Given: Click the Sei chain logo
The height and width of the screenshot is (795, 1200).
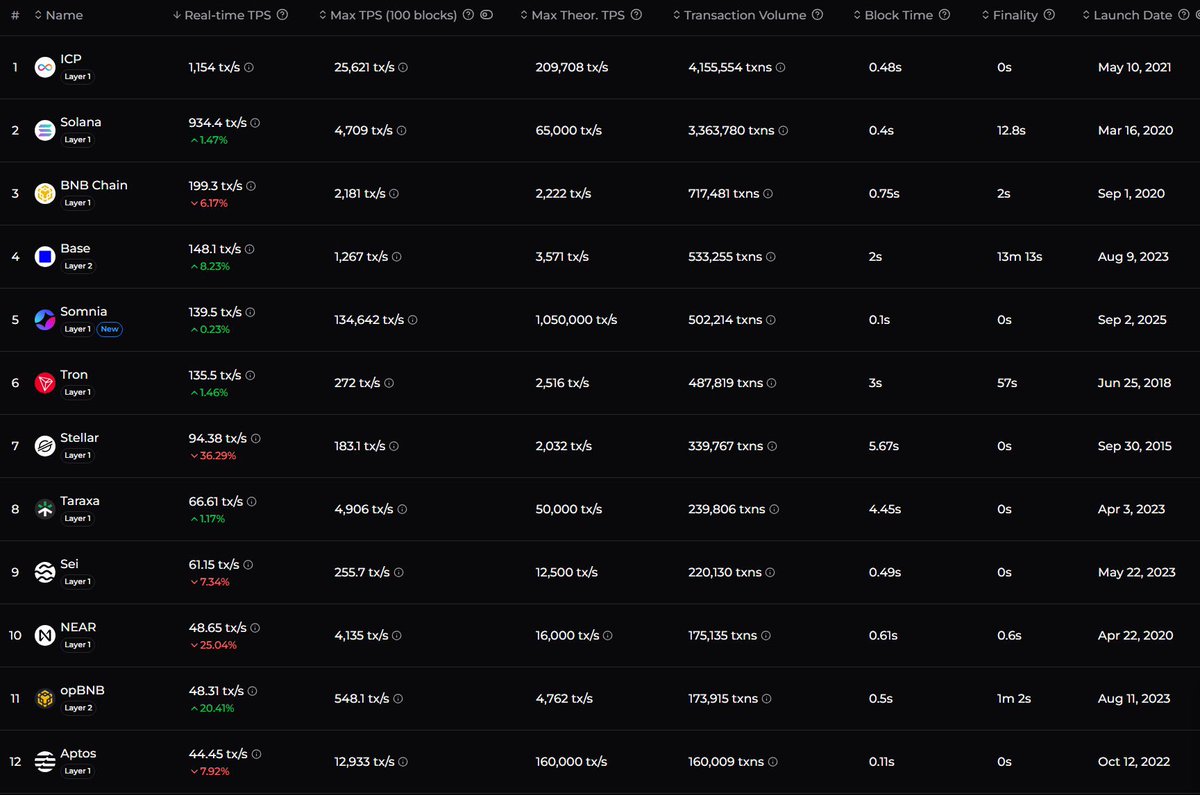Looking at the screenshot, I should (44, 571).
